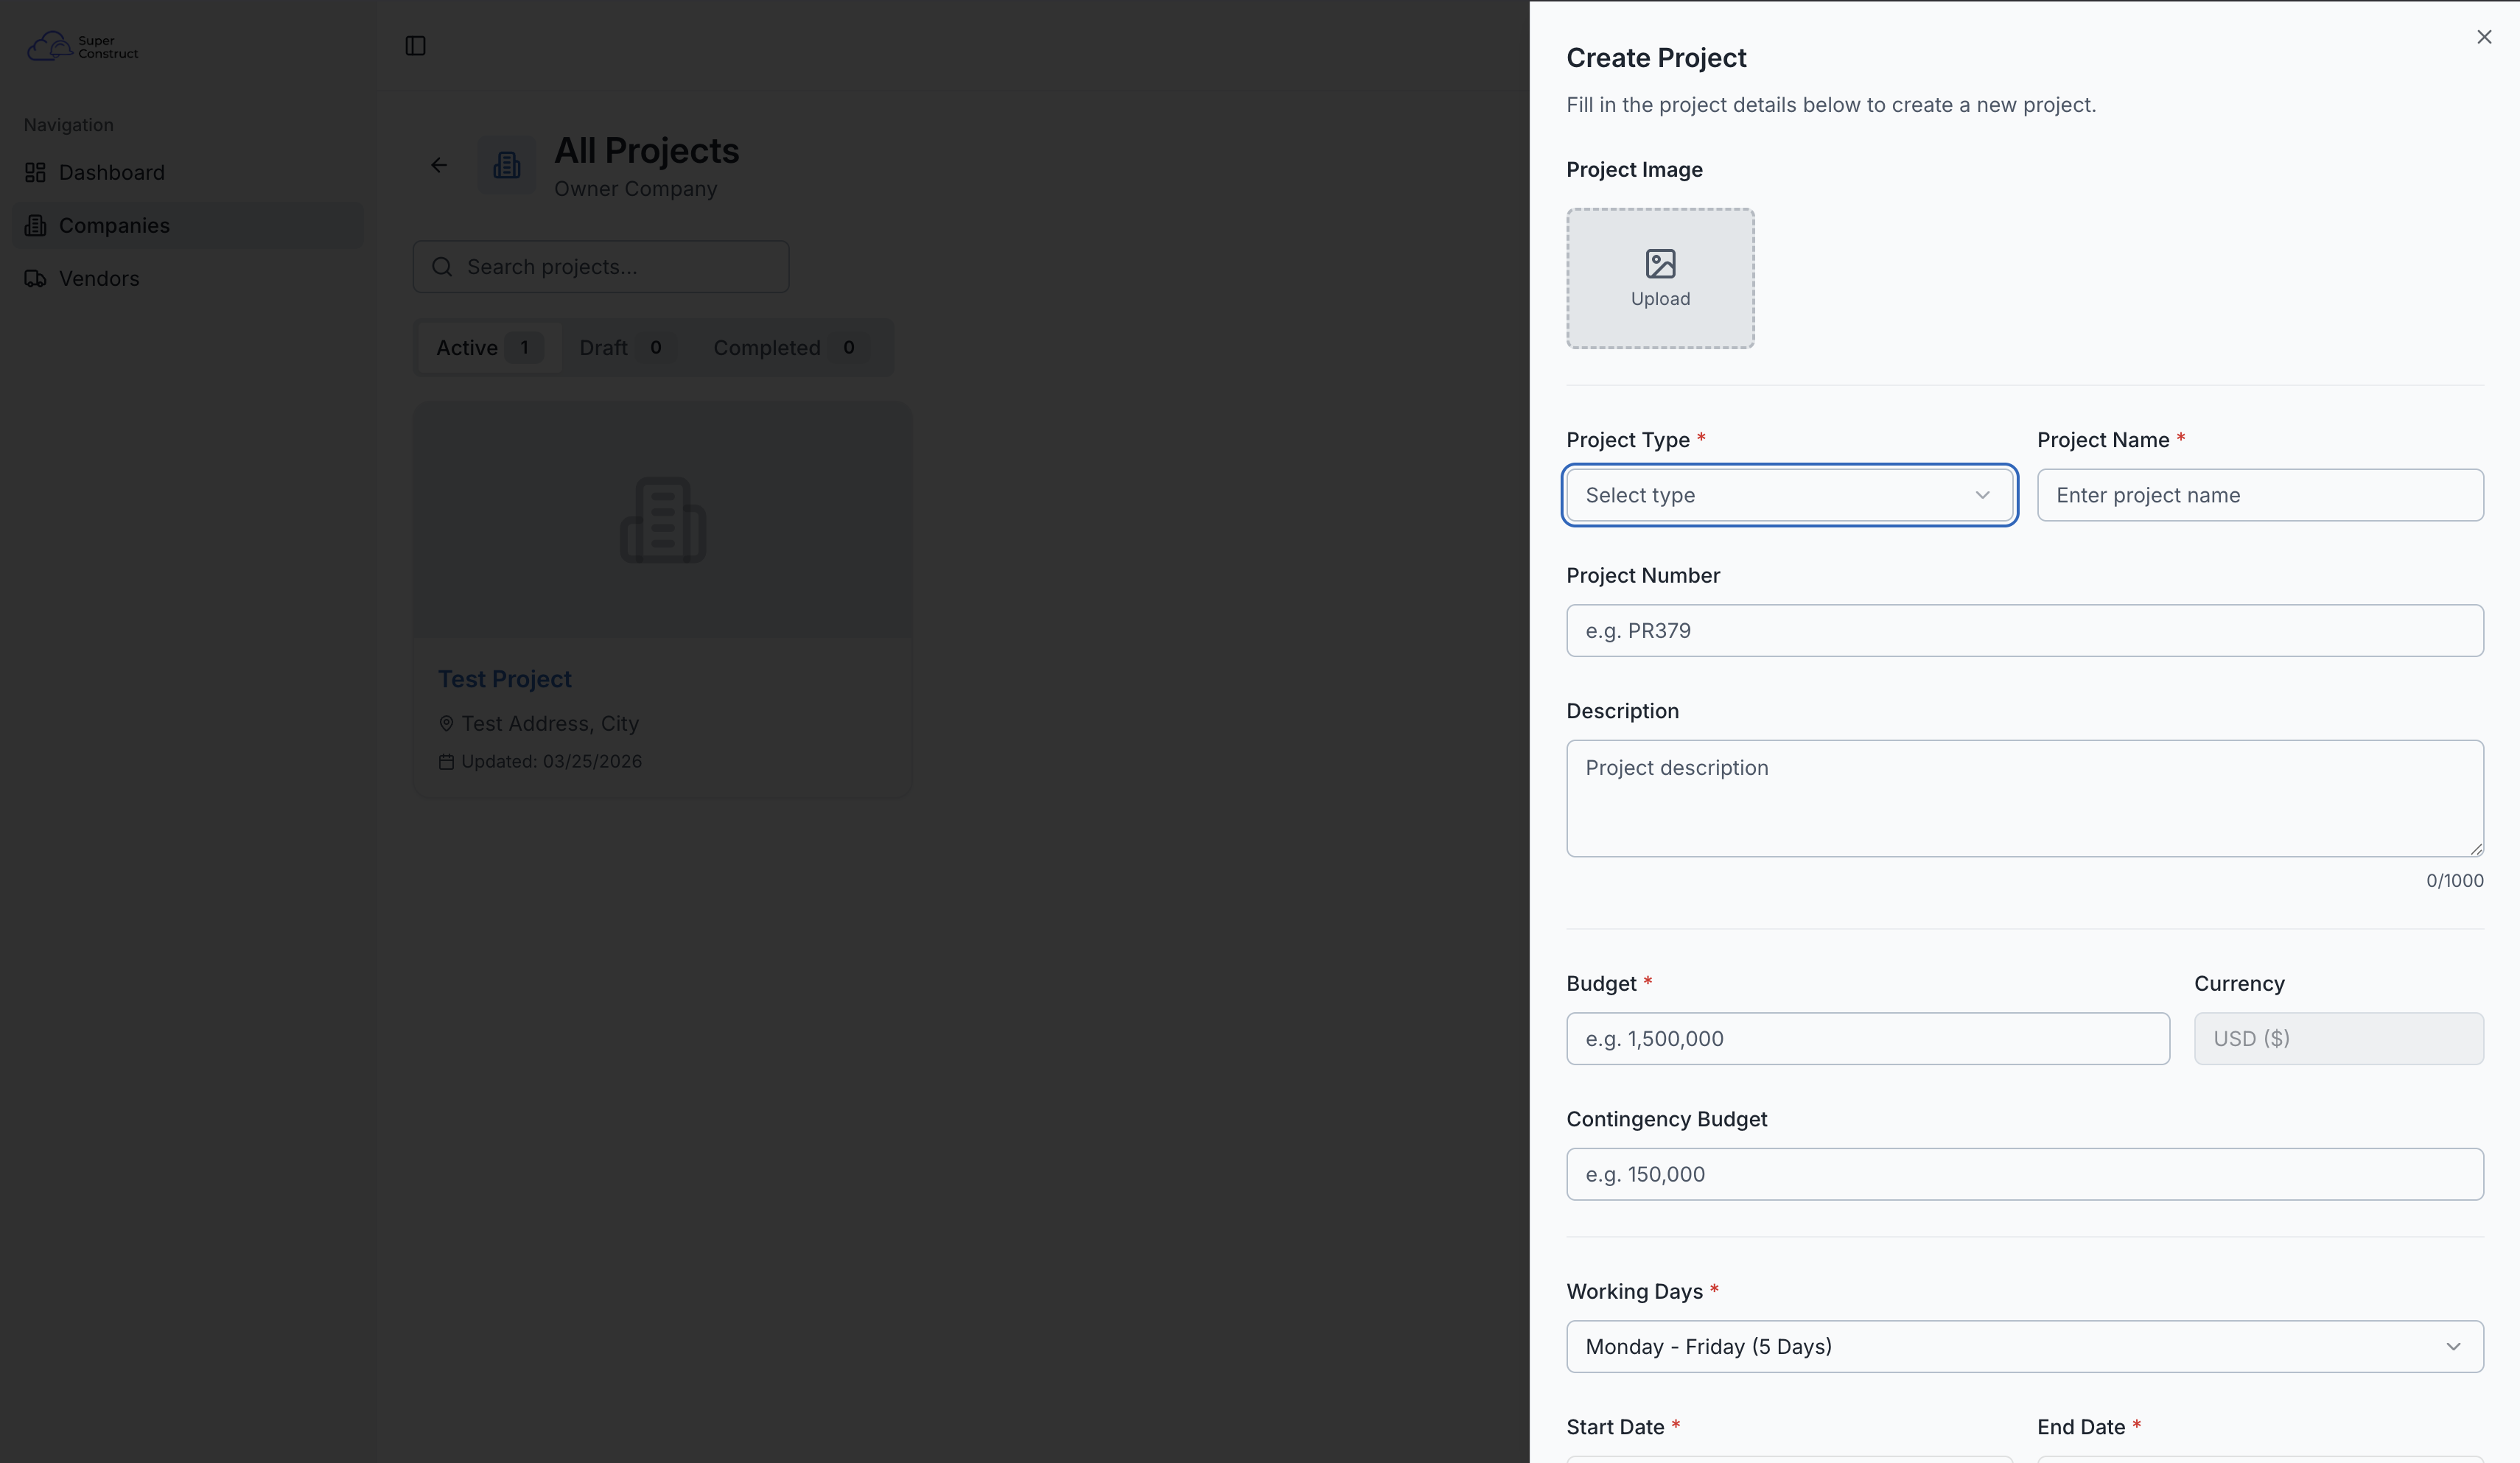Focus the Search projects field
This screenshot has height=1463, width=2520.
[x=601, y=267]
